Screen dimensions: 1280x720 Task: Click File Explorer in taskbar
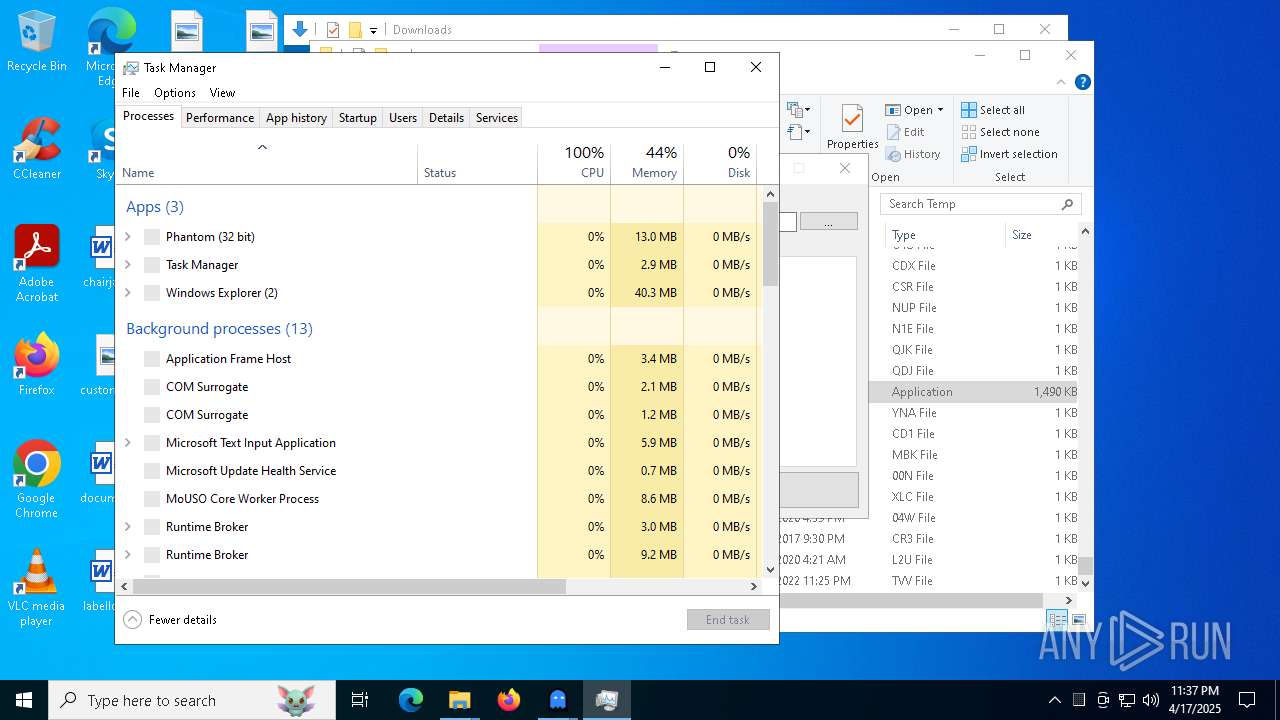click(459, 700)
